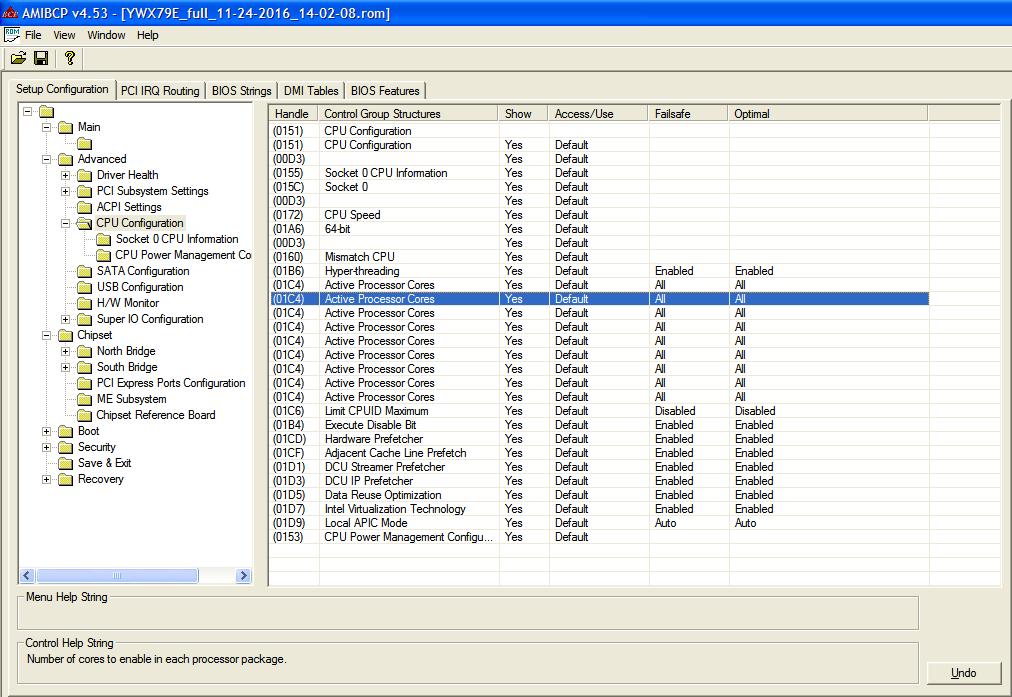This screenshot has height=697, width=1012.
Task: Click the tree scrollbar right arrow
Action: [243, 576]
